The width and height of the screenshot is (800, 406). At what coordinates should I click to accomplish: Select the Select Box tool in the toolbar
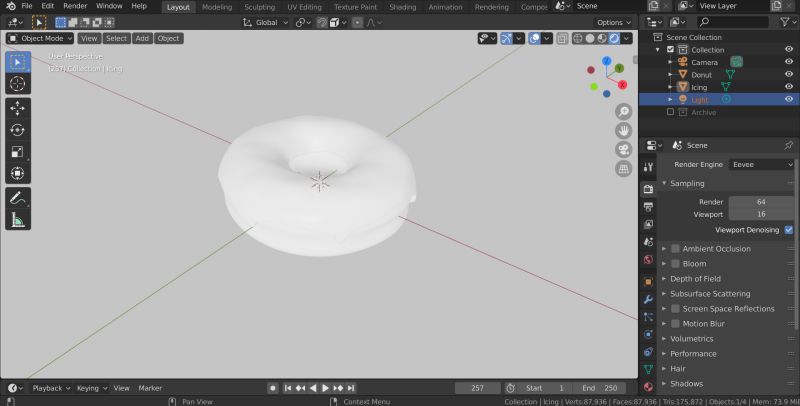(x=18, y=62)
